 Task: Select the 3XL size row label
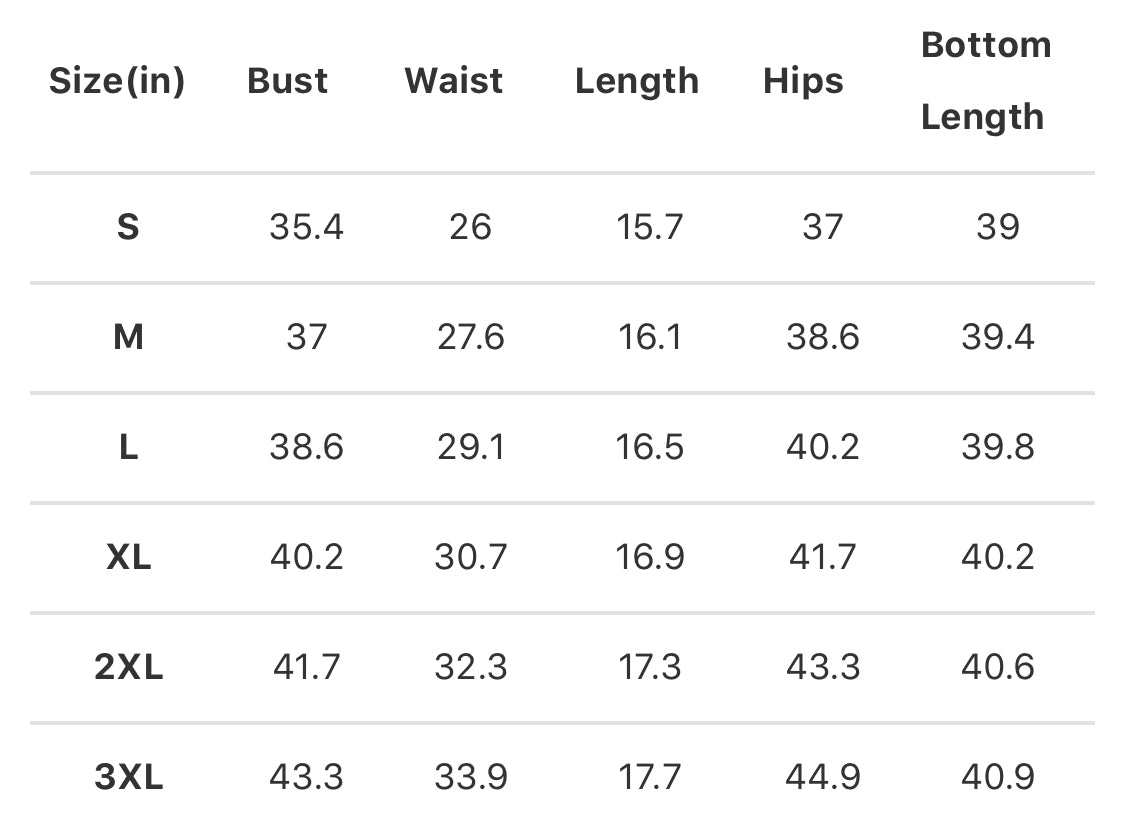coord(128,777)
